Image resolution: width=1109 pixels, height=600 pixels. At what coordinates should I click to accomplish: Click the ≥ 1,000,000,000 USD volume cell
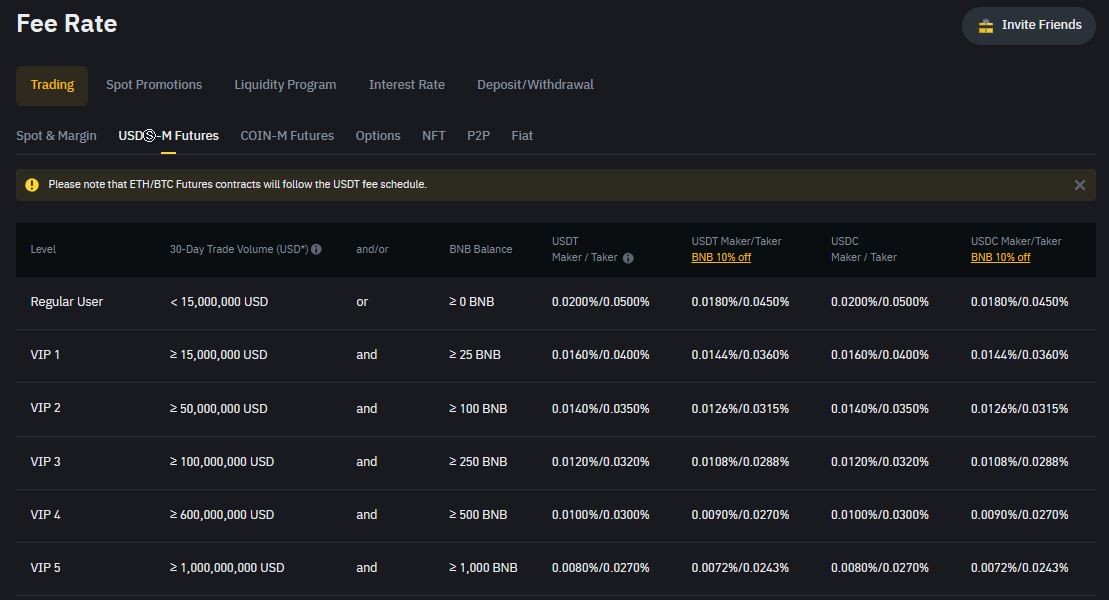[227, 568]
